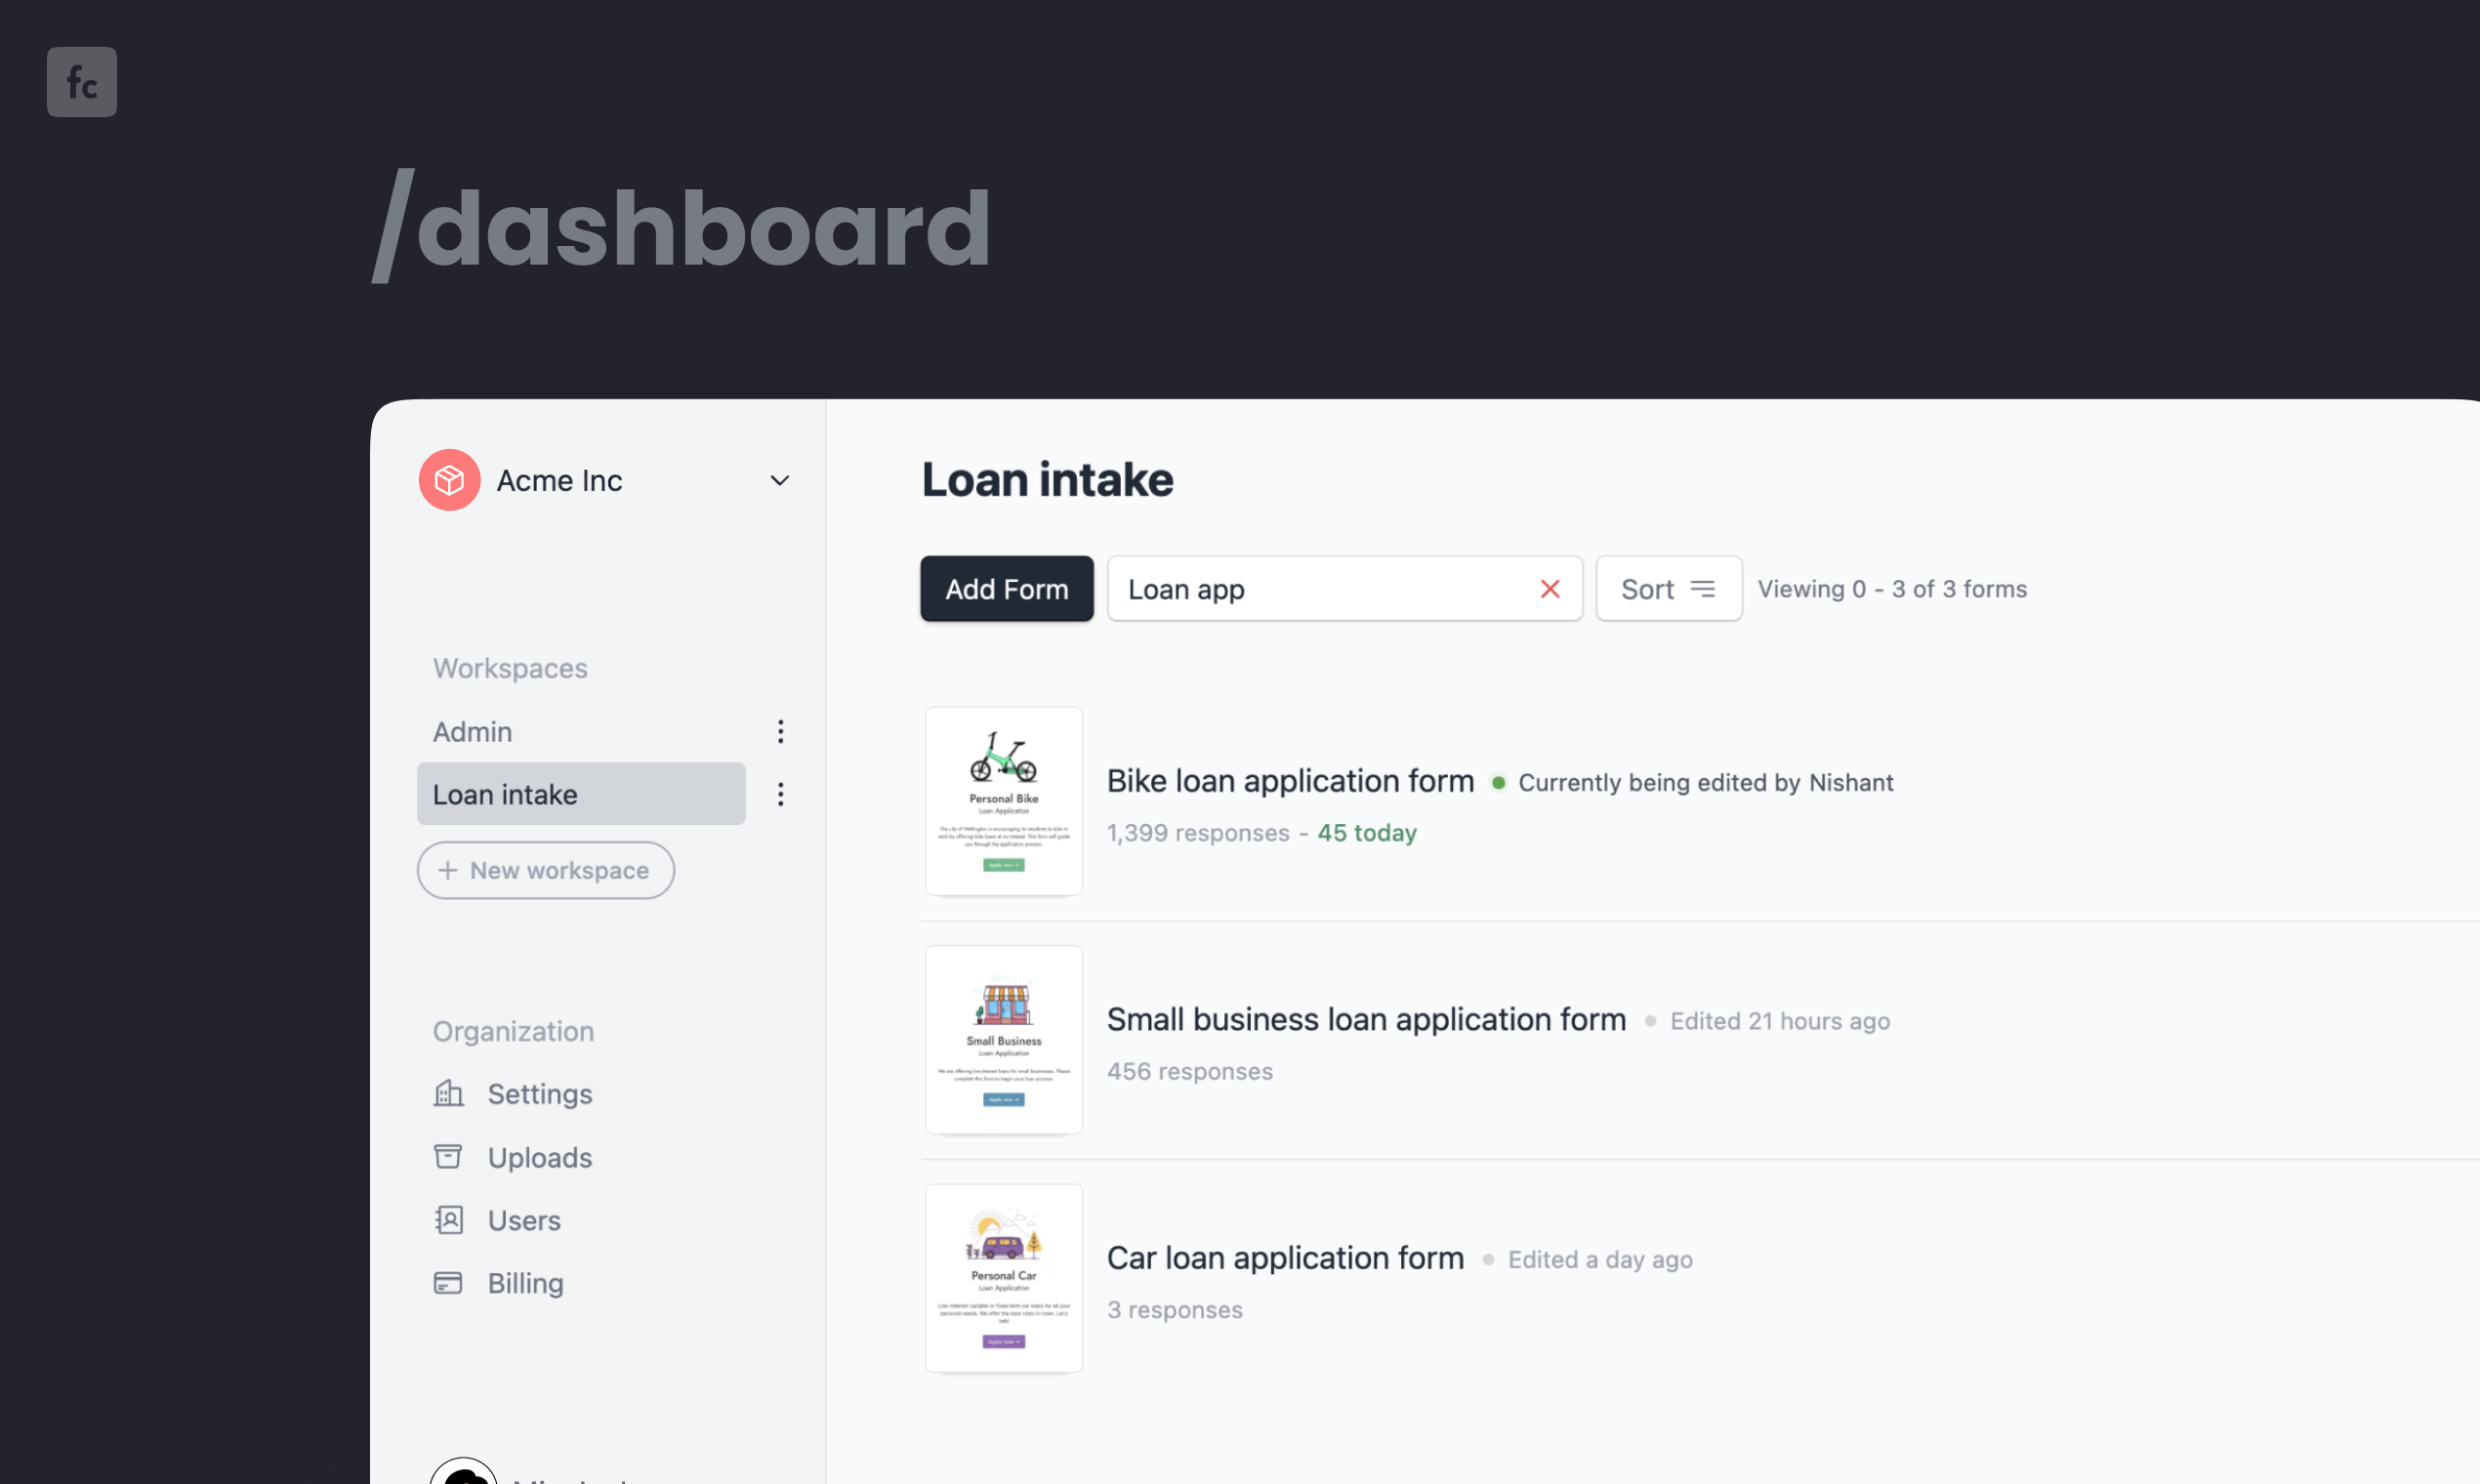The width and height of the screenshot is (2480, 1484).
Task: Click the Add Form button
Action: [1007, 589]
